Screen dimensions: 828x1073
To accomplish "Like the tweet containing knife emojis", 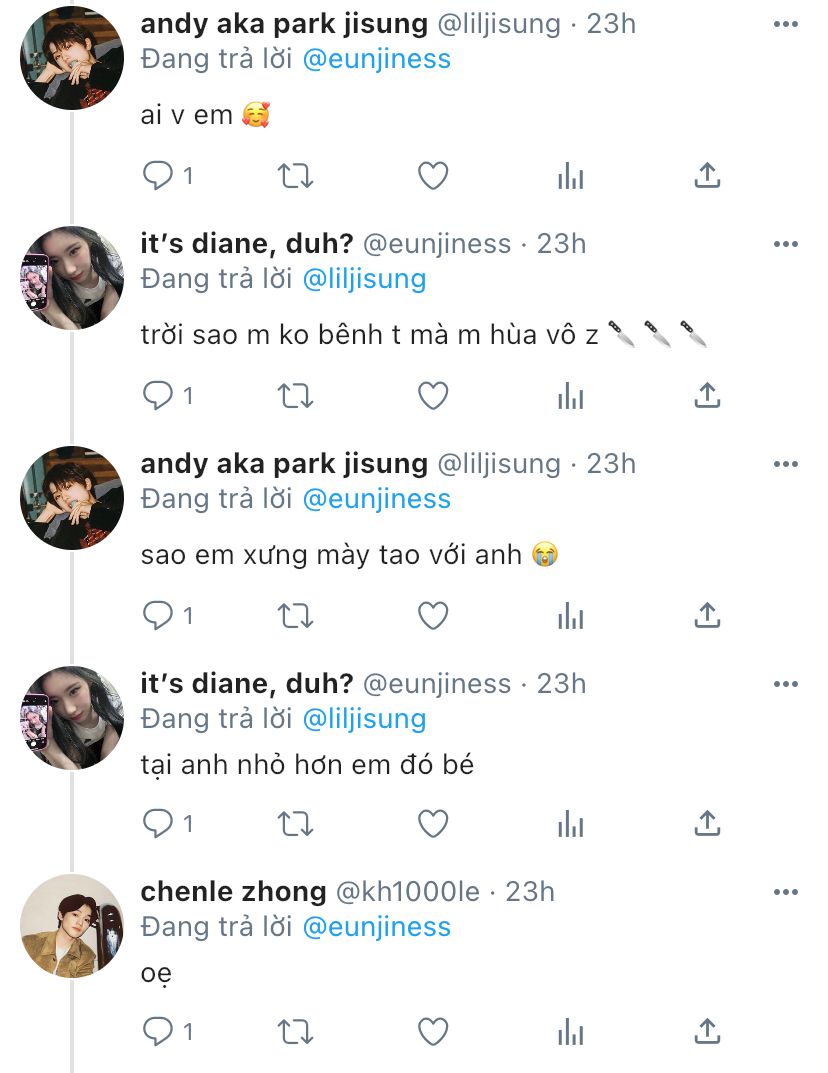I will (x=432, y=396).
